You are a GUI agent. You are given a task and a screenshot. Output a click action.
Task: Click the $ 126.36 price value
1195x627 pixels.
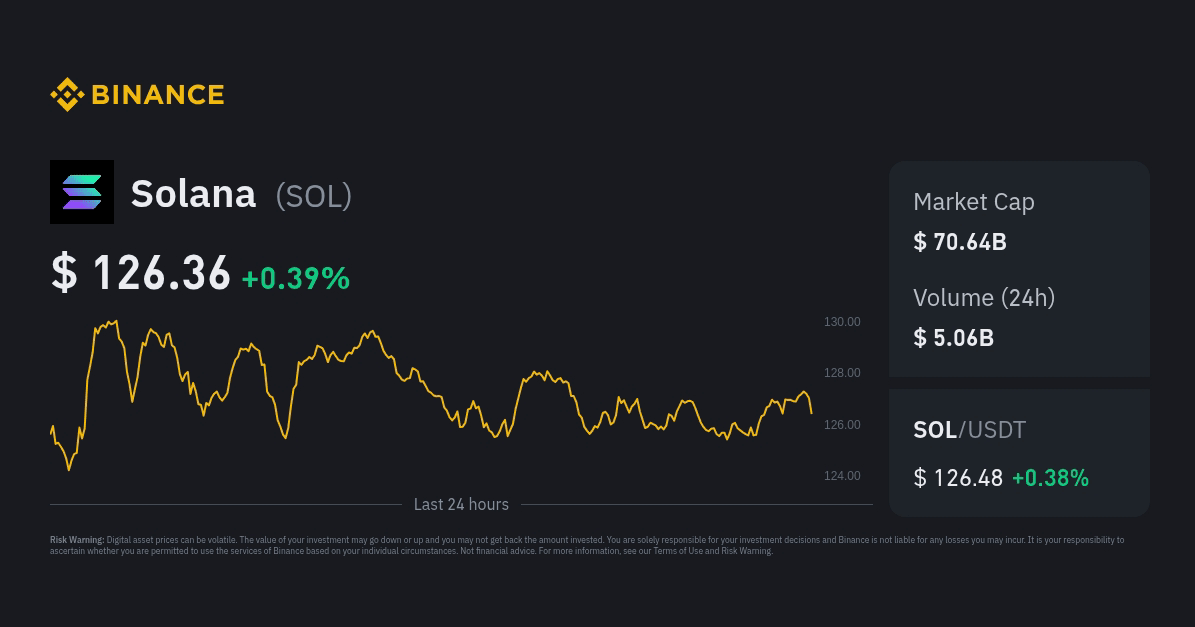[x=141, y=273]
